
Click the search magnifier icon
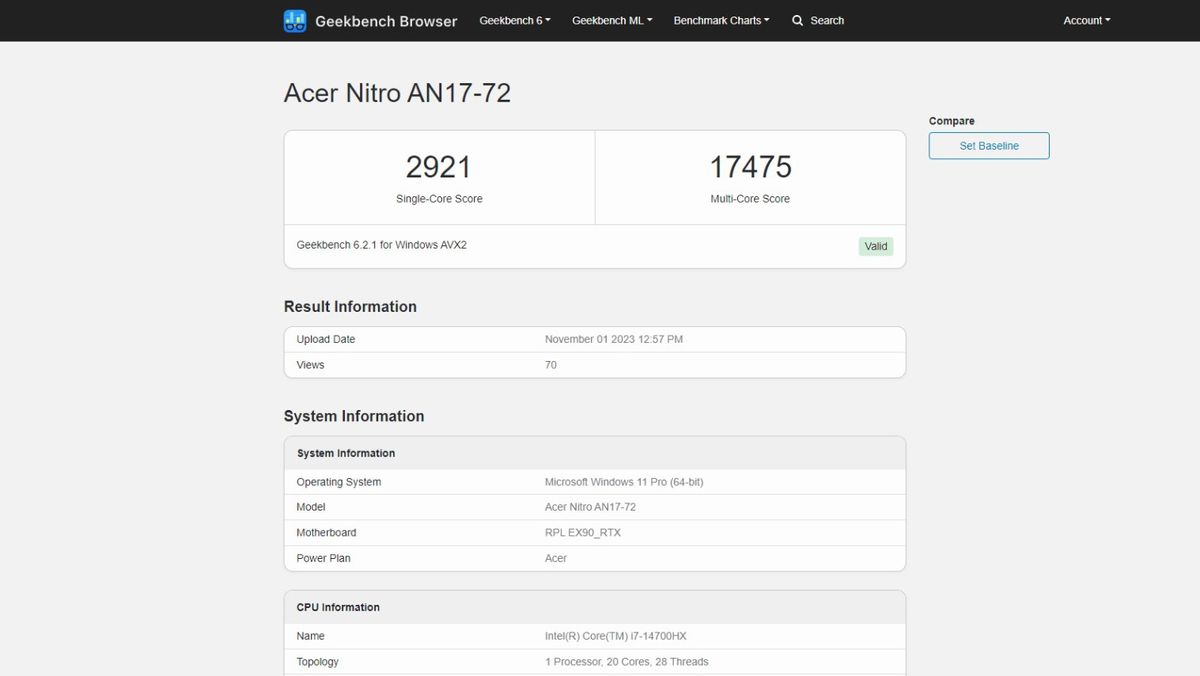pos(797,20)
